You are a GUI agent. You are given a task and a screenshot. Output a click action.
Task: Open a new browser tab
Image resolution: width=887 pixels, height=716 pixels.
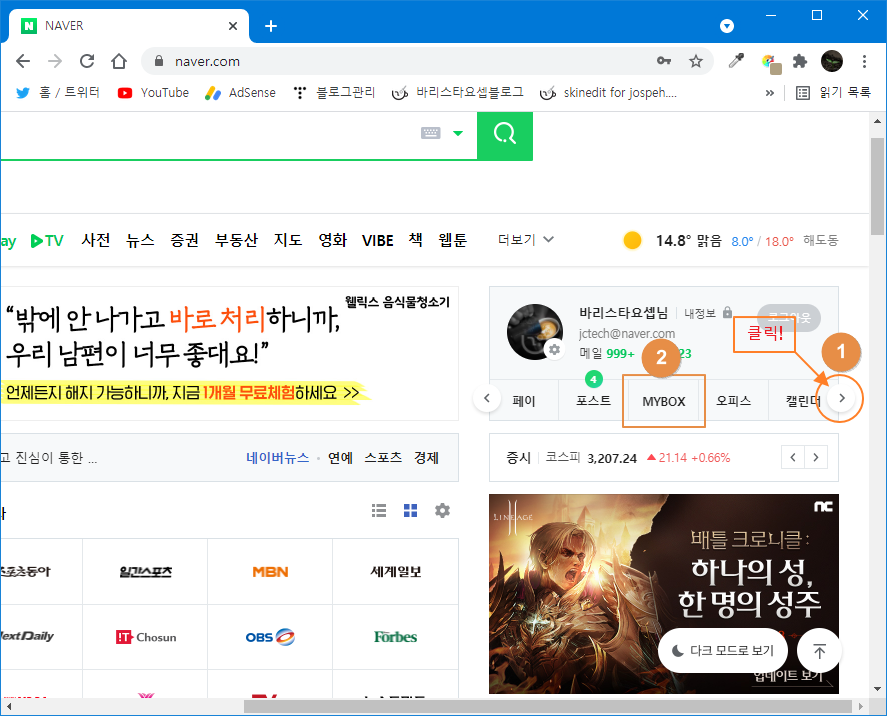tap(271, 26)
